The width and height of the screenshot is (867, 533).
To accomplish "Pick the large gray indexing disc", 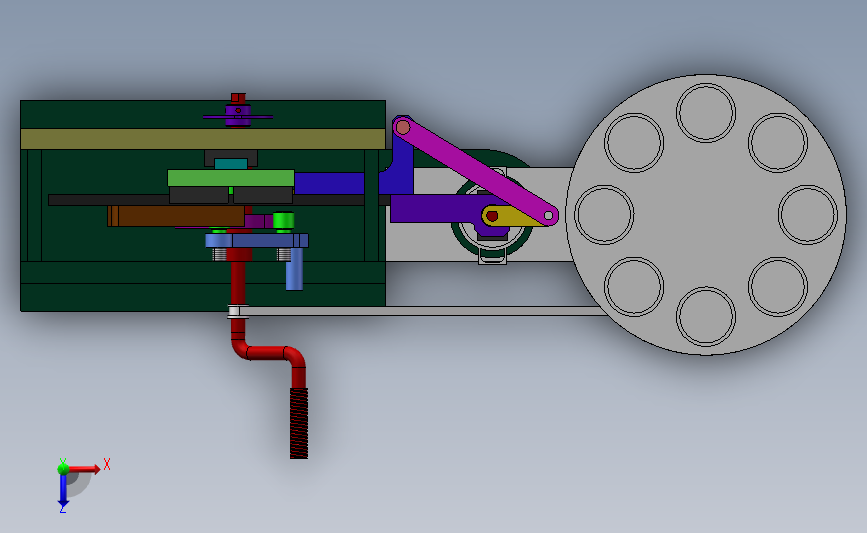I will pyautogui.click(x=706, y=215).
